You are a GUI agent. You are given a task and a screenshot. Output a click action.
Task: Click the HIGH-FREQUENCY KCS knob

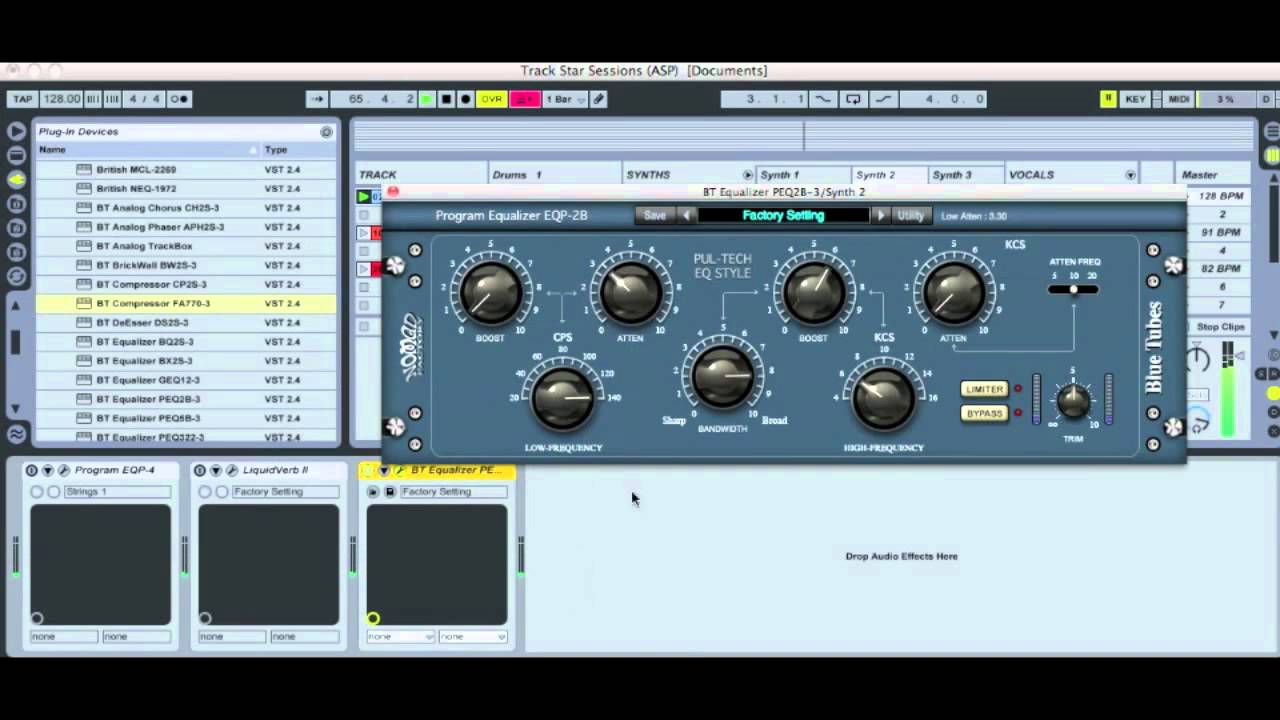(883, 397)
